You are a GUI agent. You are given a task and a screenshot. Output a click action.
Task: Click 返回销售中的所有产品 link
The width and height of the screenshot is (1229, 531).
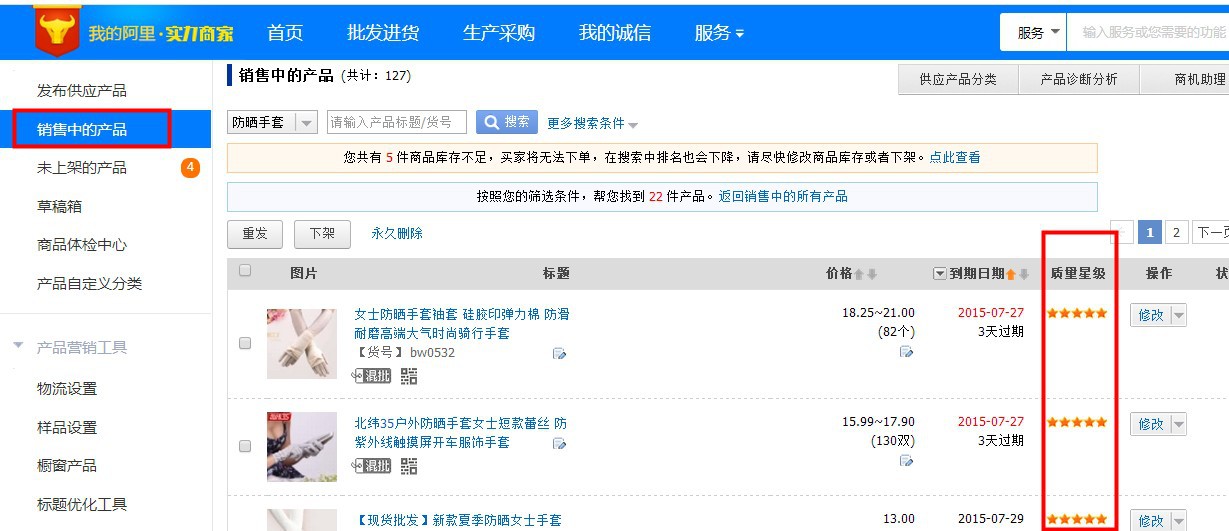tap(783, 196)
